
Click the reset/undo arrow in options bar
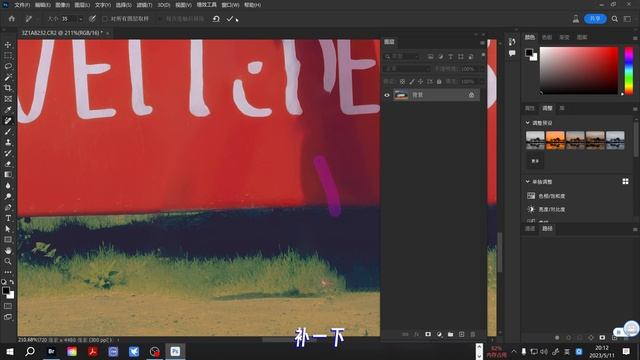pos(216,19)
